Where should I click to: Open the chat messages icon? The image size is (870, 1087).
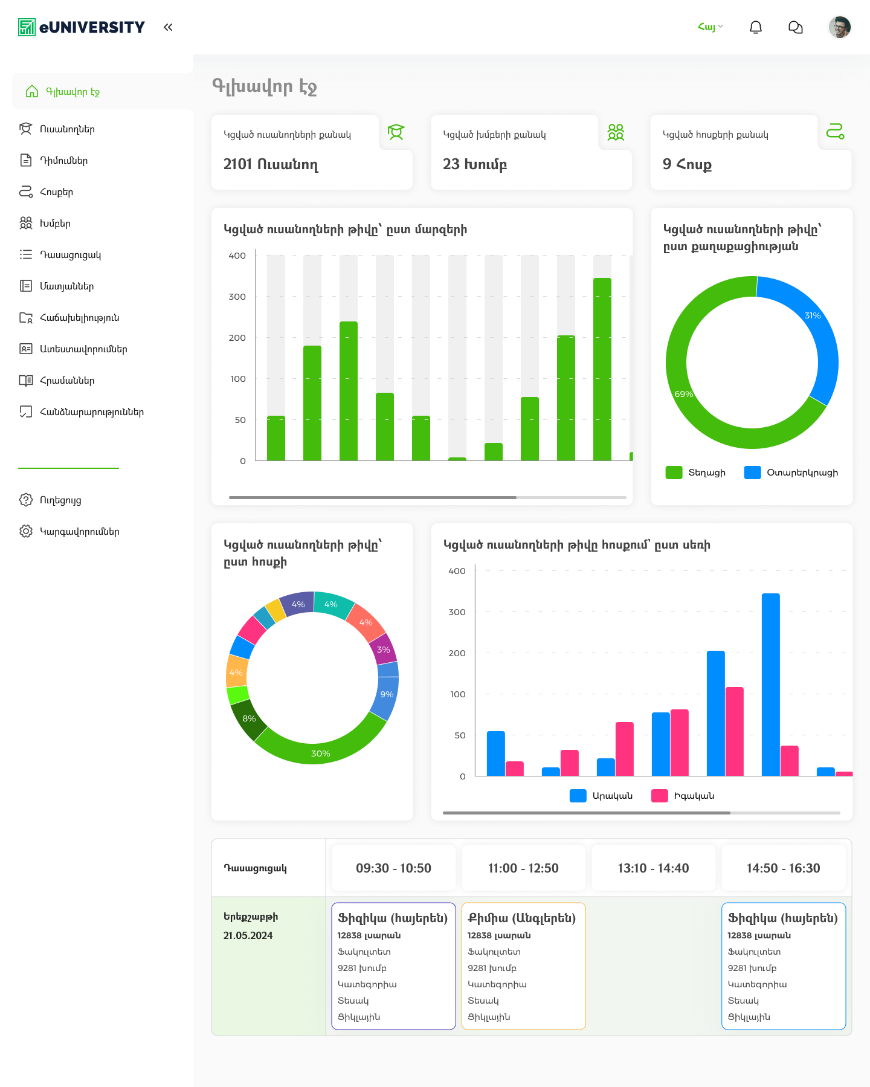coord(795,27)
